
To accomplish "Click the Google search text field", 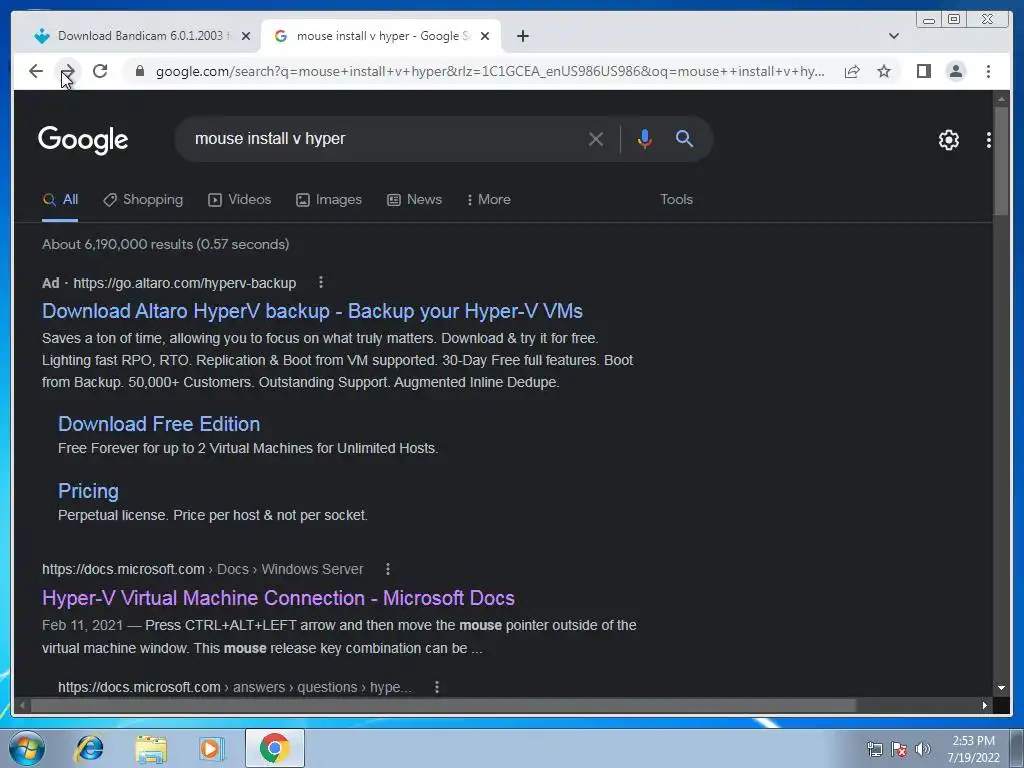I will click(385, 138).
